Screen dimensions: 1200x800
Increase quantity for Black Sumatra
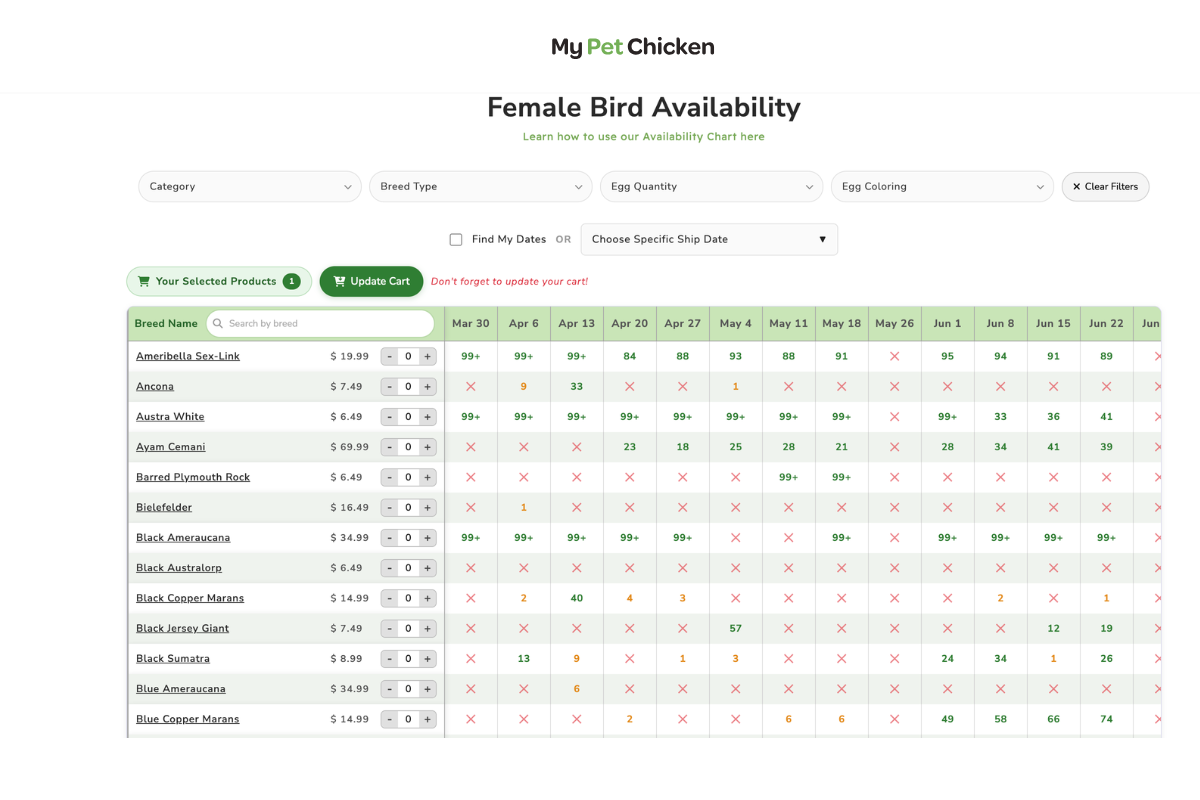(427, 659)
